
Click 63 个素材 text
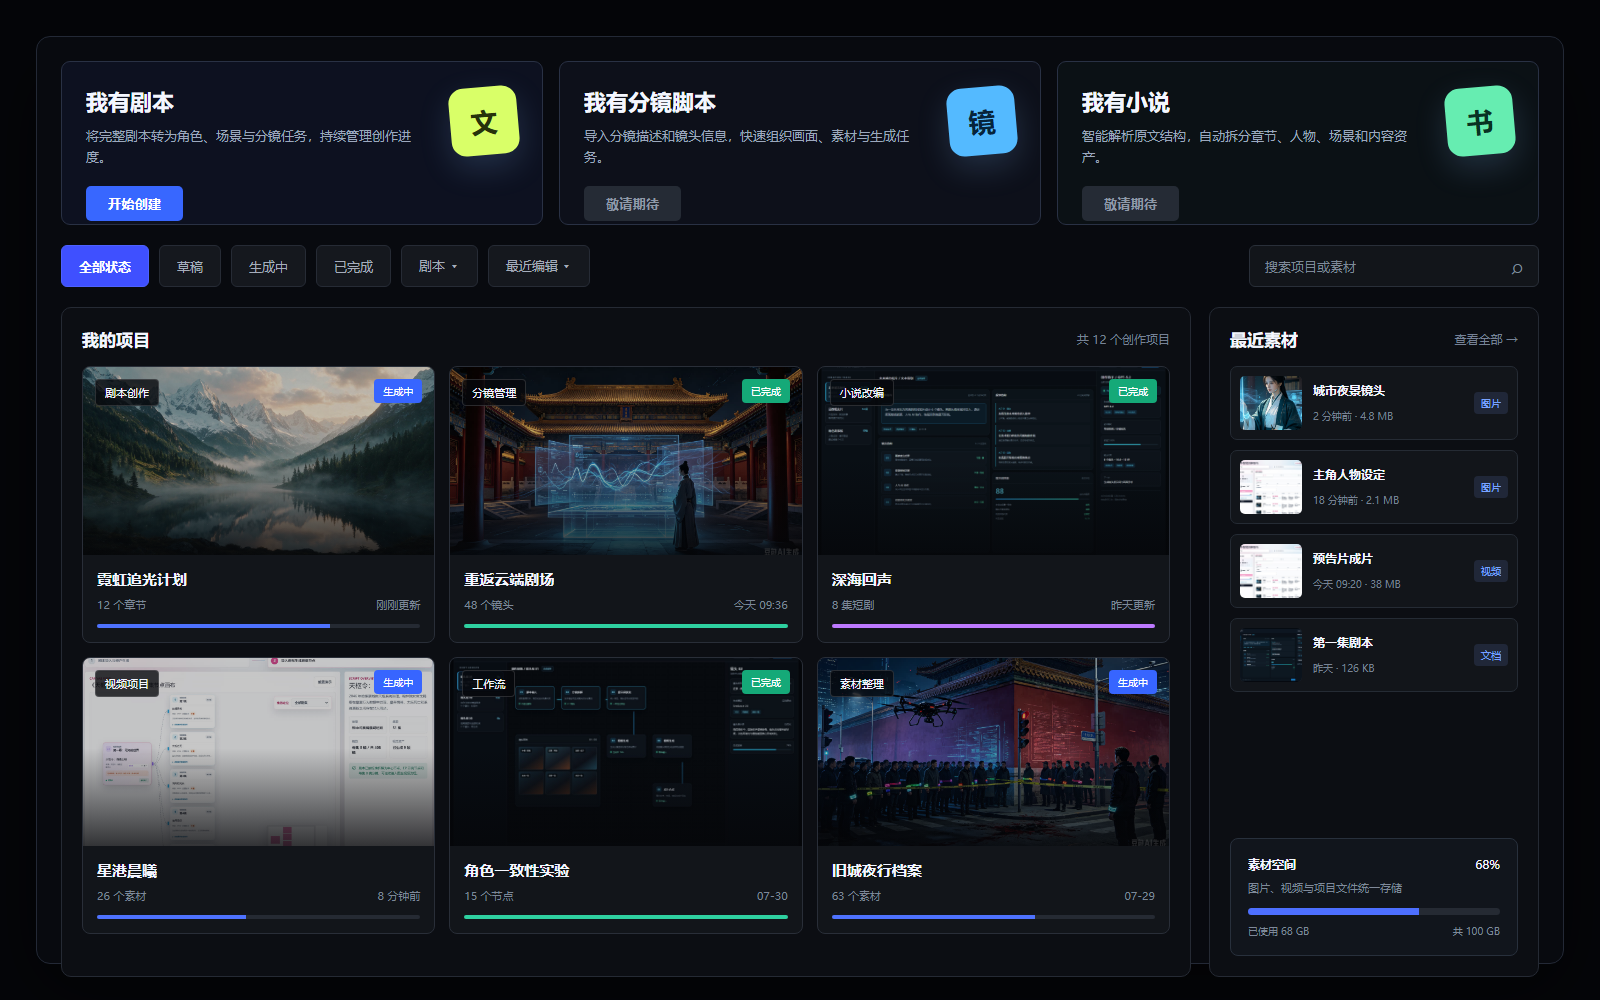tap(856, 896)
